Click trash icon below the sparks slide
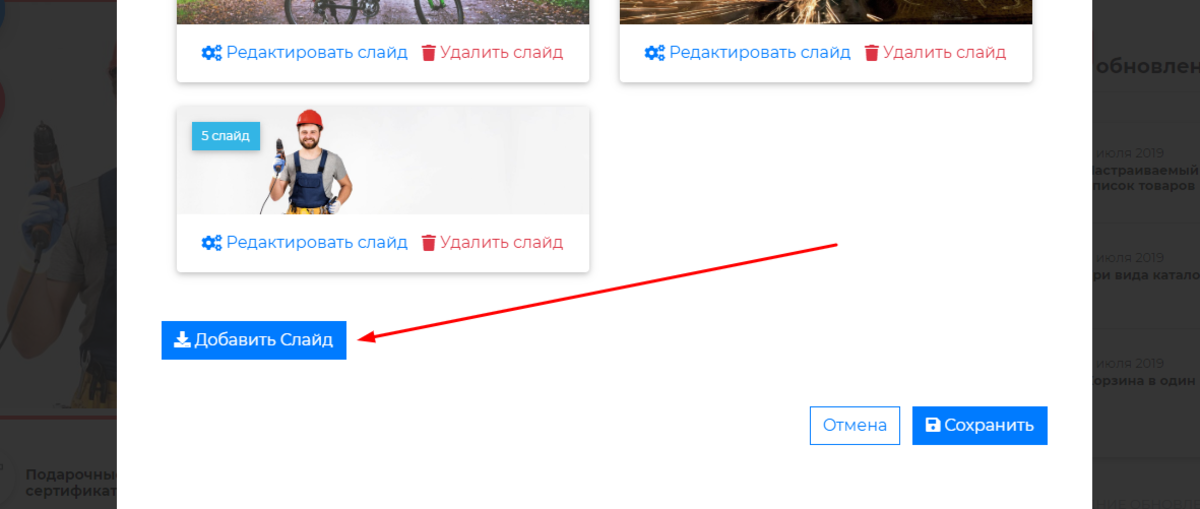The image size is (1200, 509). 872,53
